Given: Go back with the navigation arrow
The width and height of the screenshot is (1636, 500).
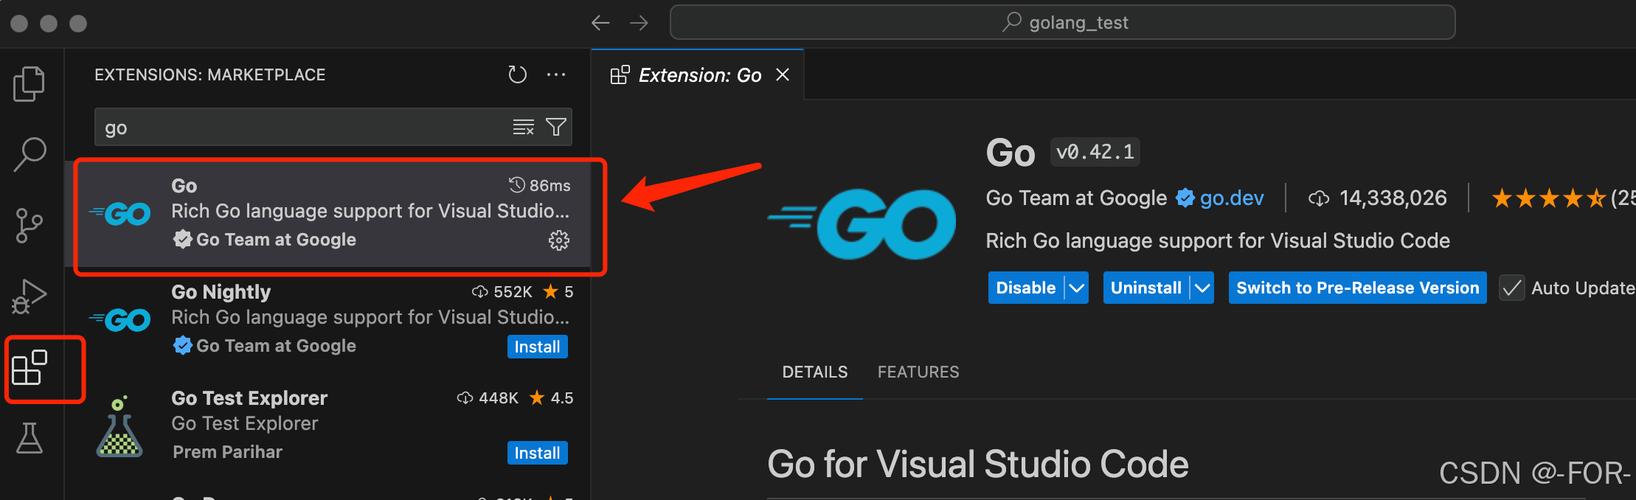Looking at the screenshot, I should tap(600, 22).
